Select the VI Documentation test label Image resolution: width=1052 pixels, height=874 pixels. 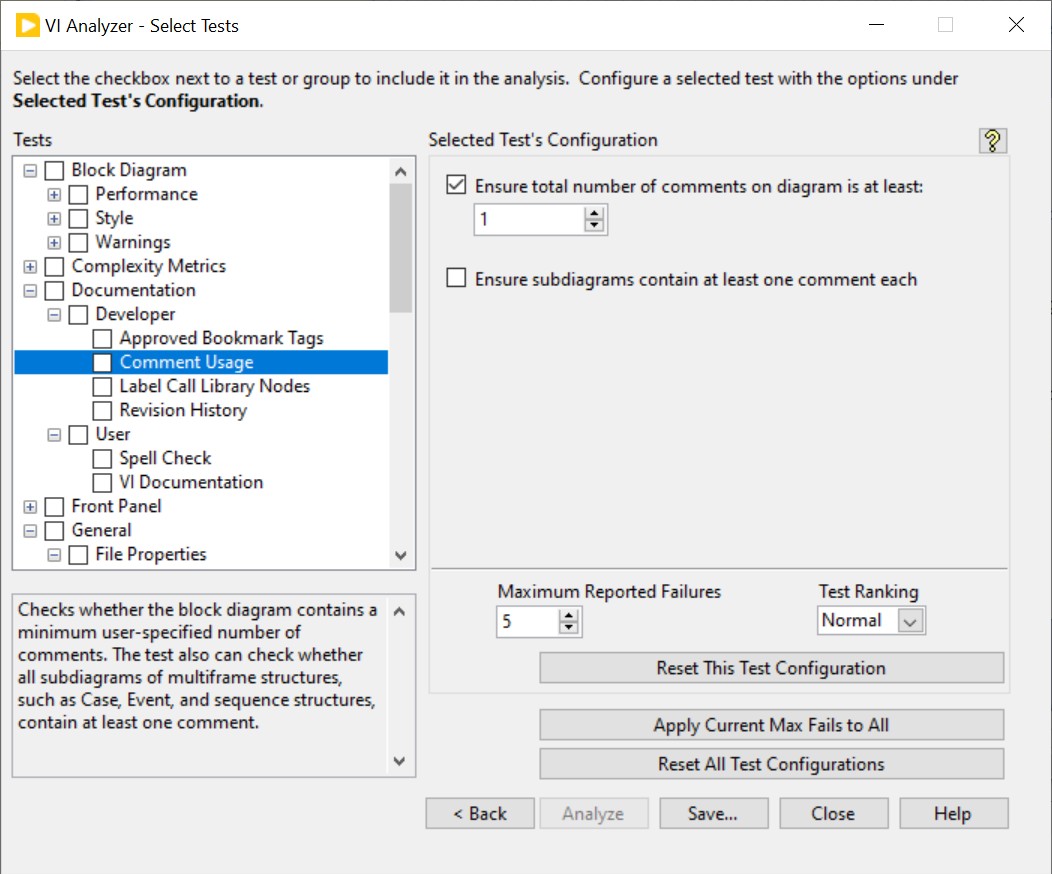191,482
